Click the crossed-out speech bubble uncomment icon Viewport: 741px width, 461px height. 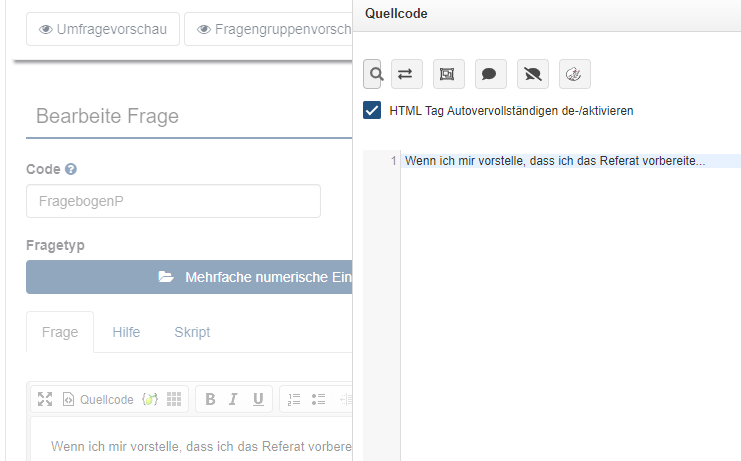pyautogui.click(x=532, y=74)
